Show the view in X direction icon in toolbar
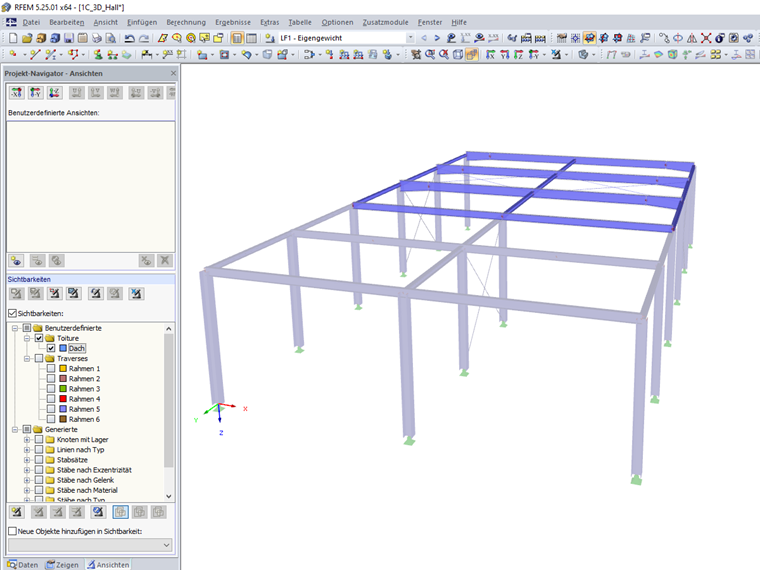The width and height of the screenshot is (760, 570). click(491, 54)
